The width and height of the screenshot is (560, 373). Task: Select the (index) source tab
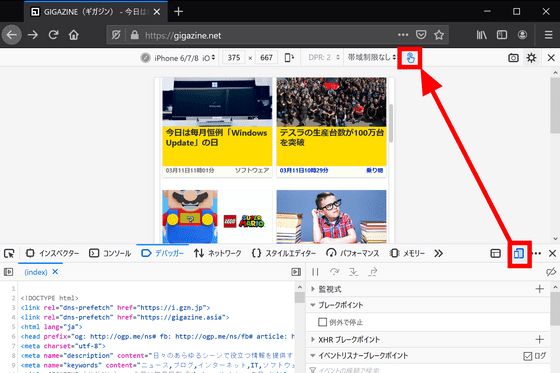tap(36, 272)
